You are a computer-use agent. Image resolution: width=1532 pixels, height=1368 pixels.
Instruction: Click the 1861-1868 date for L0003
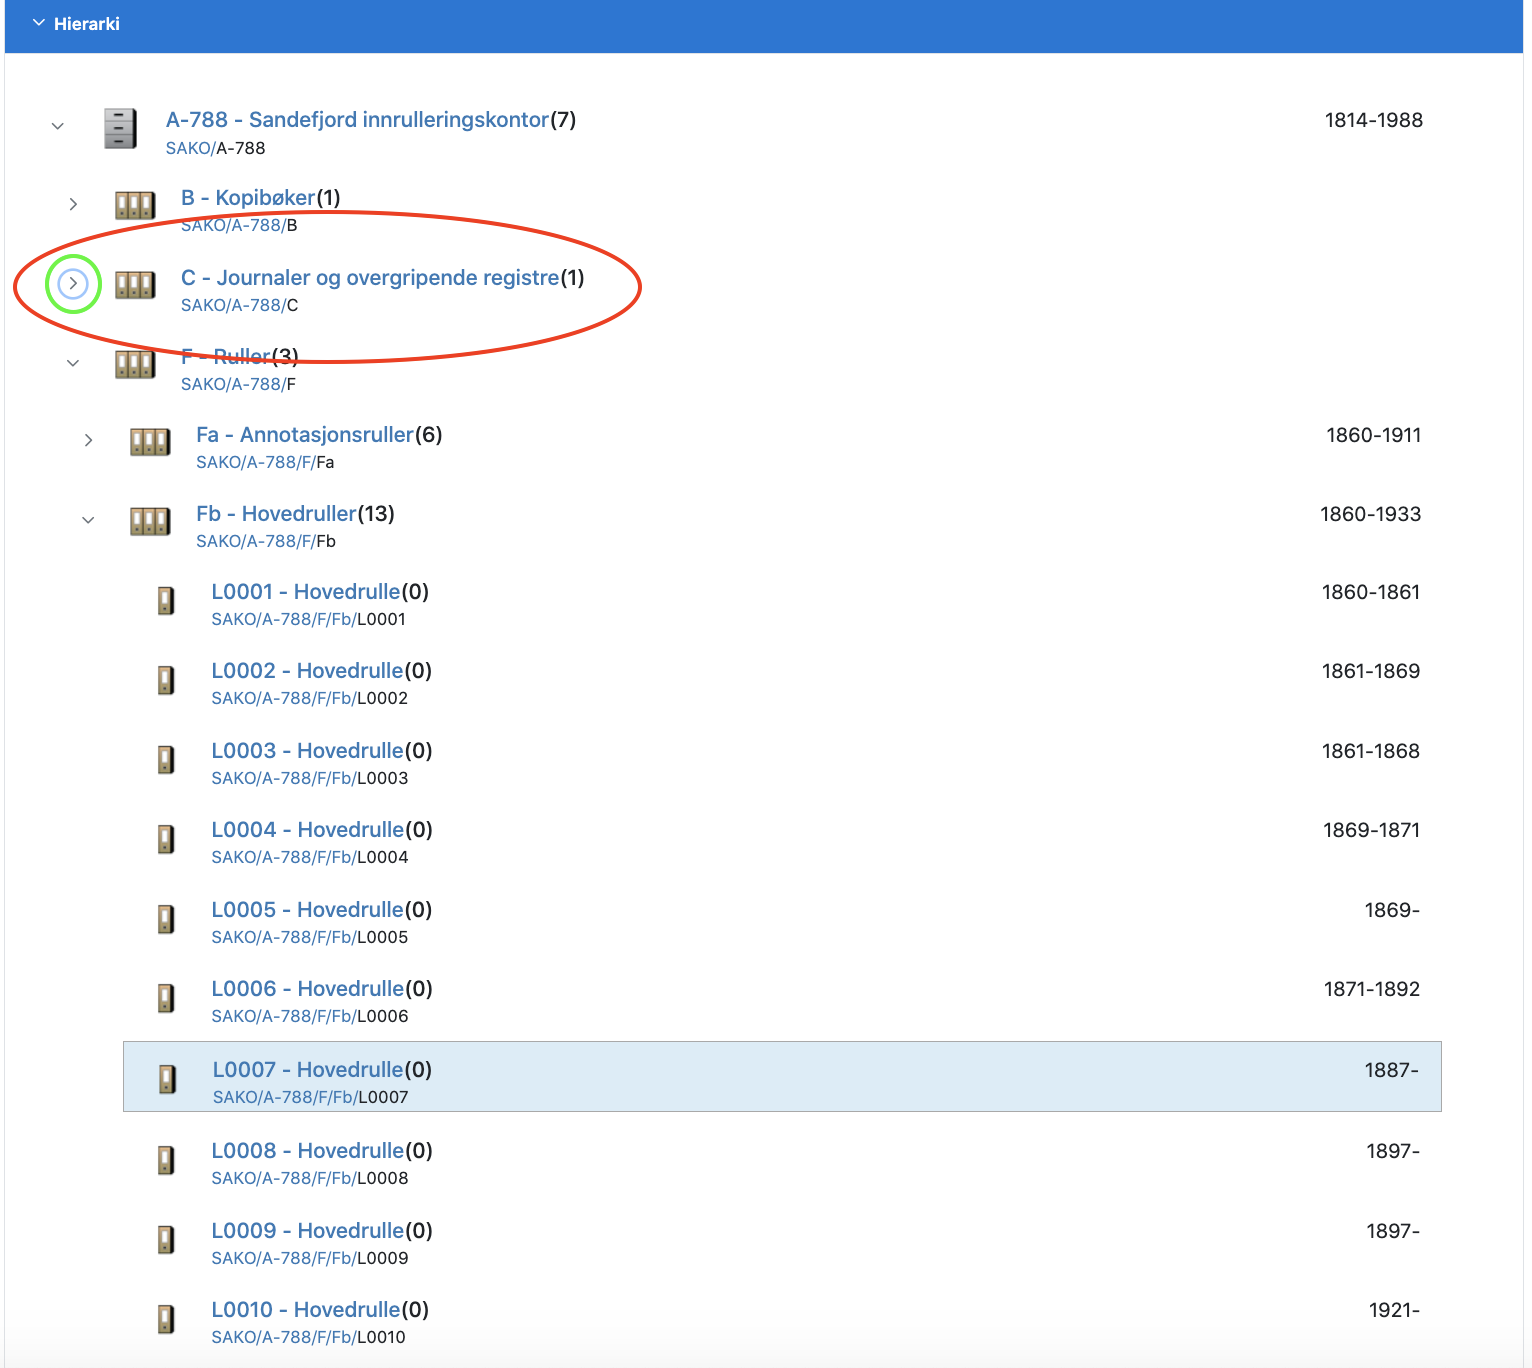[x=1371, y=751]
